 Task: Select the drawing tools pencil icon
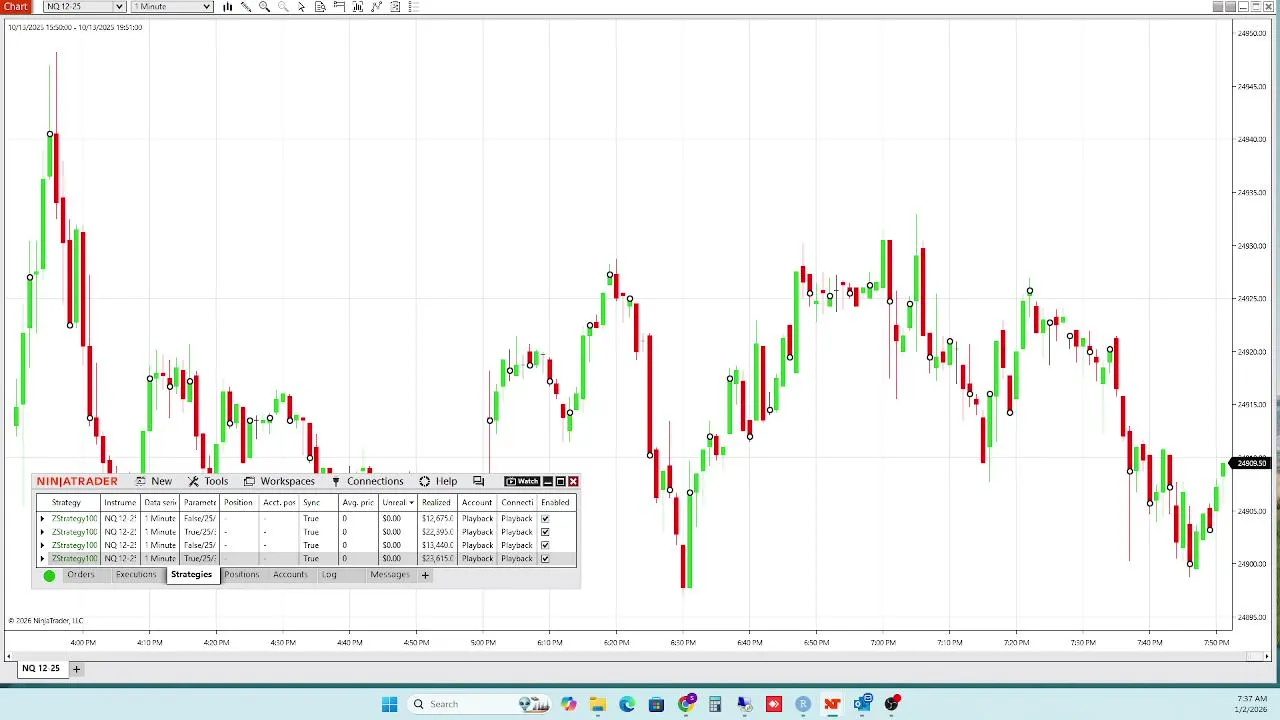[246, 7]
